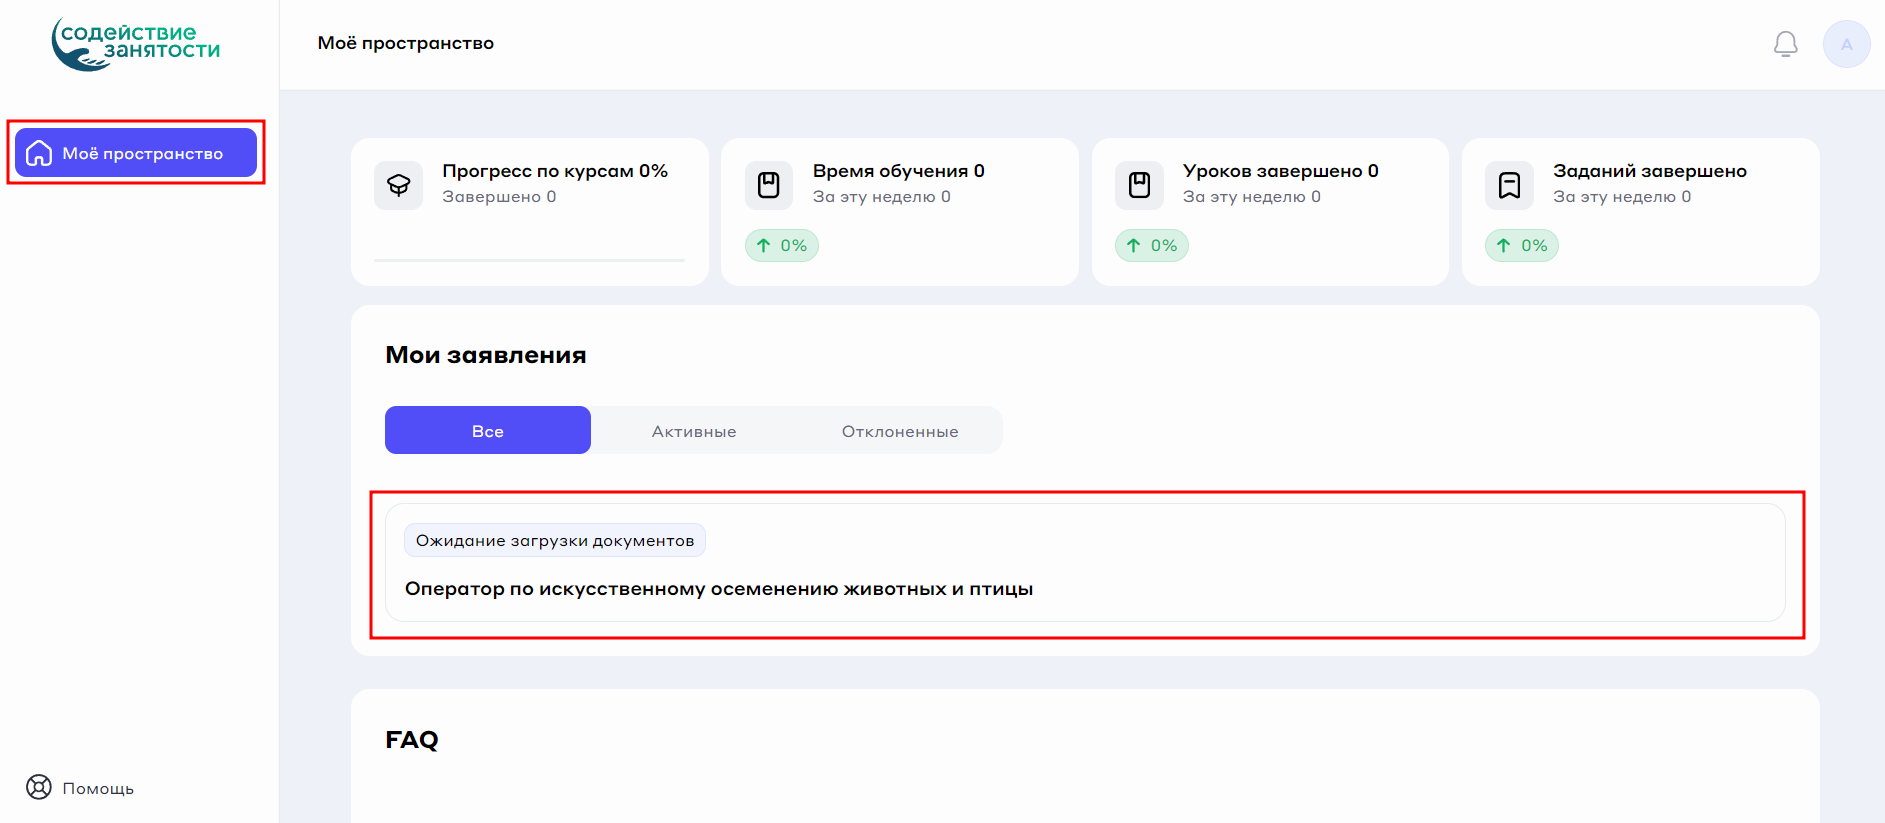Switch to the Активные tab

pyautogui.click(x=694, y=431)
